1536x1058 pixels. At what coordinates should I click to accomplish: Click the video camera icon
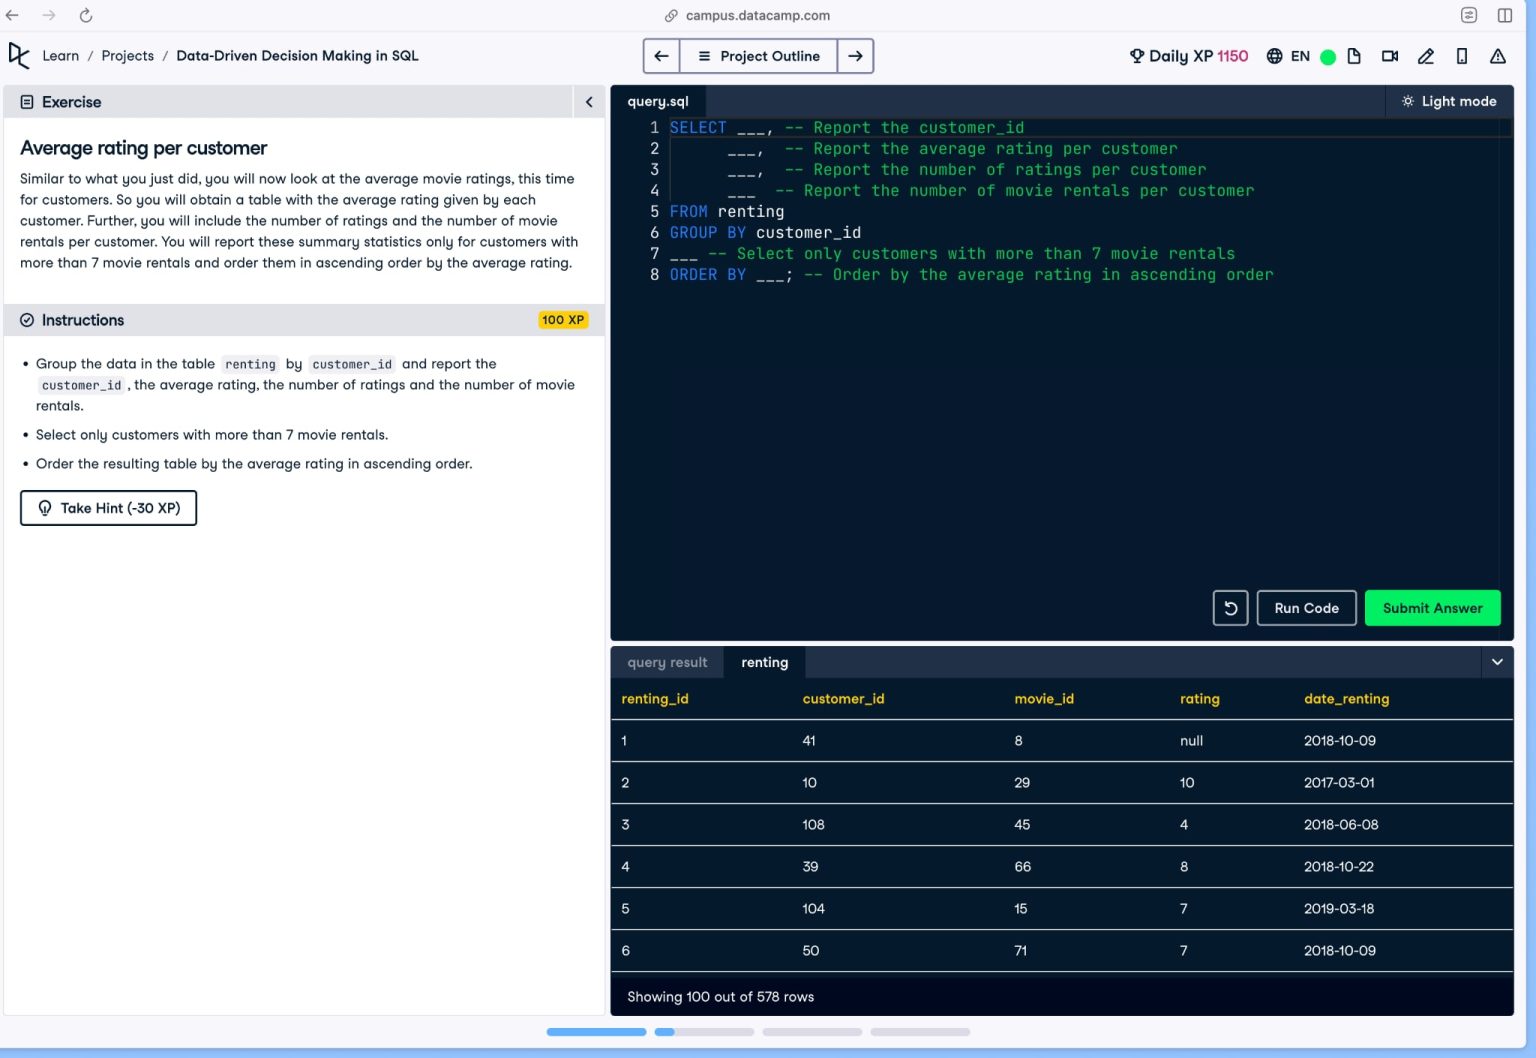[x=1390, y=56]
